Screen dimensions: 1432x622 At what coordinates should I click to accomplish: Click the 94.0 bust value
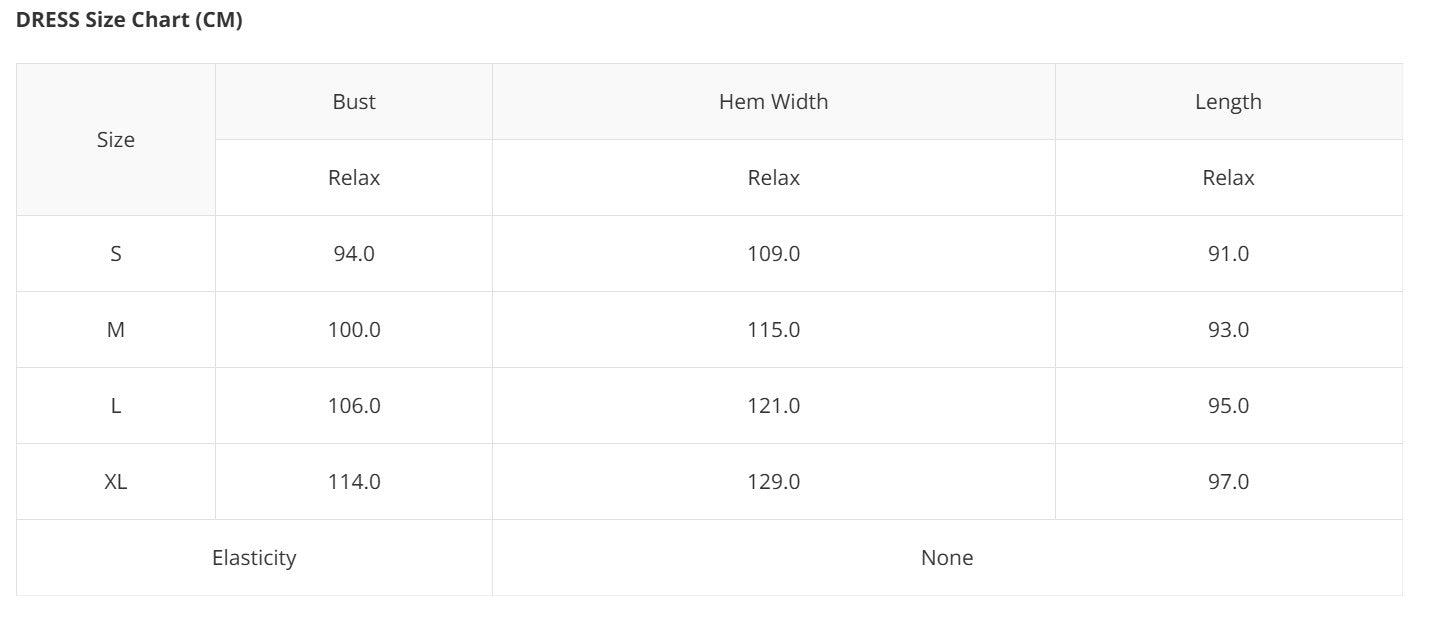pyautogui.click(x=354, y=254)
